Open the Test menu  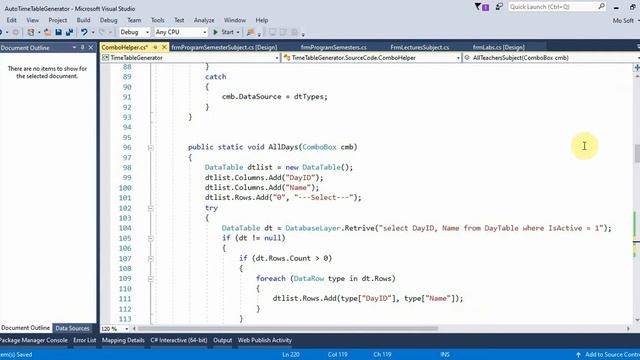[x=179, y=20]
